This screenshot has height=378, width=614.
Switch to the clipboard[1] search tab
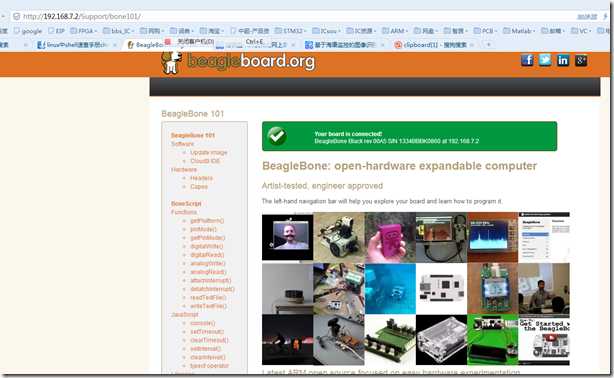pyautogui.click(x=434, y=45)
